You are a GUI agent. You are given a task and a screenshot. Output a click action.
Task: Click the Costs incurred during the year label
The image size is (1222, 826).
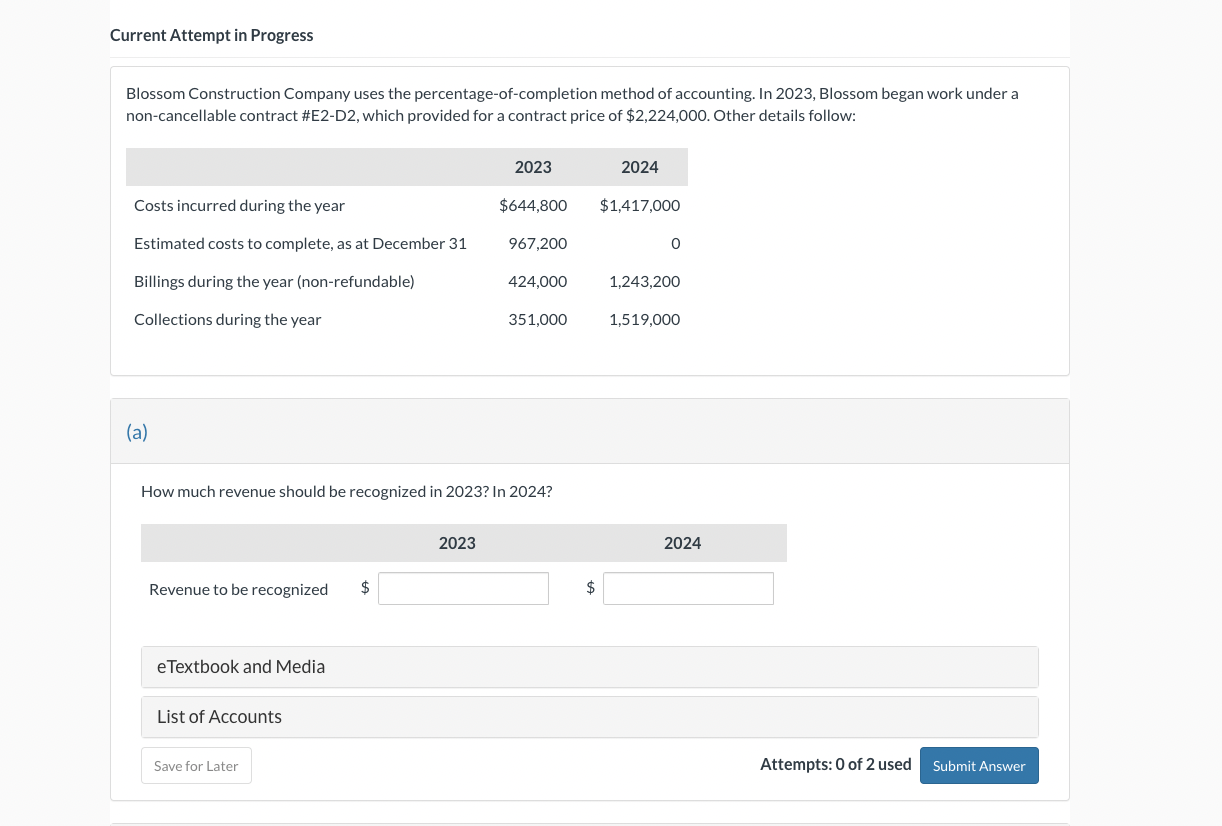[x=239, y=206]
